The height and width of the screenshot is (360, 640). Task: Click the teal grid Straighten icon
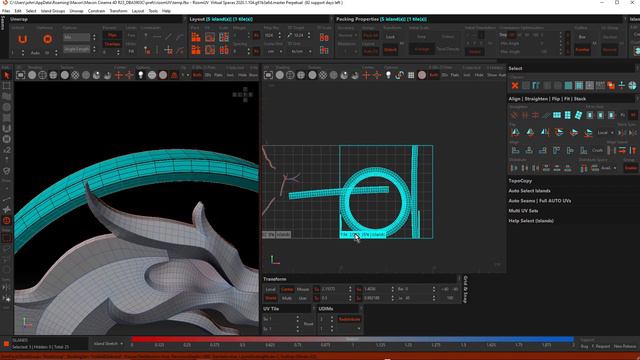(x=557, y=116)
